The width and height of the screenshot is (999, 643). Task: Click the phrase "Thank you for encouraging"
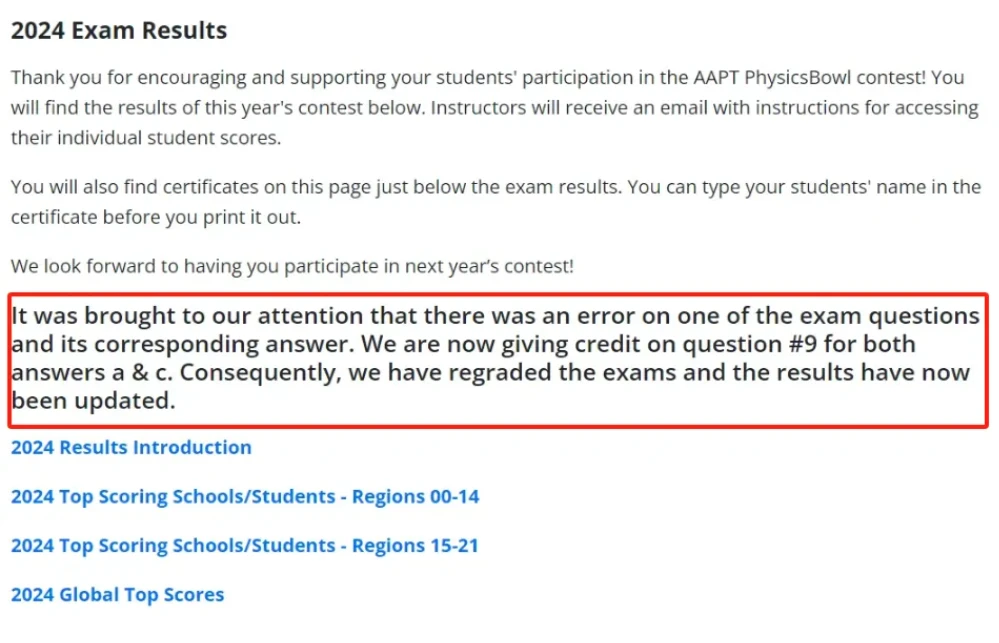point(128,78)
